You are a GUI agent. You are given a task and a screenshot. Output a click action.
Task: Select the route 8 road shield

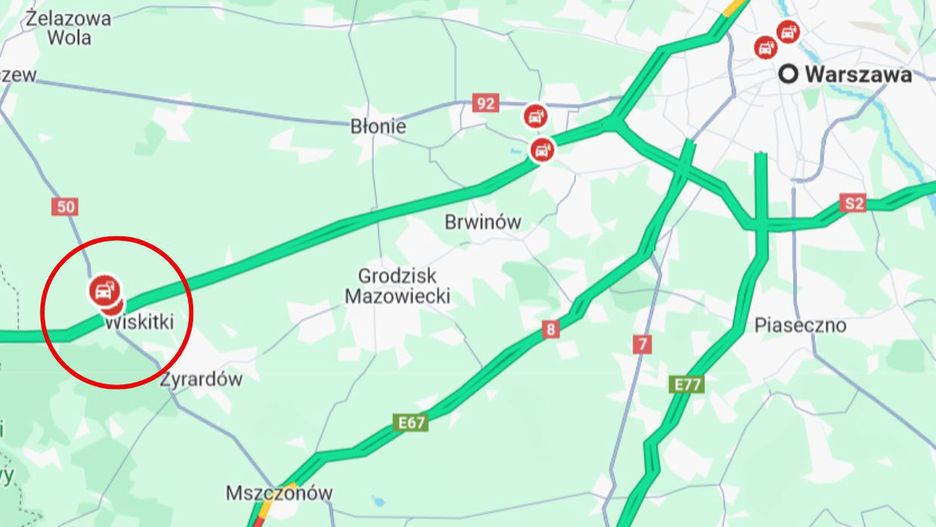pyautogui.click(x=550, y=329)
